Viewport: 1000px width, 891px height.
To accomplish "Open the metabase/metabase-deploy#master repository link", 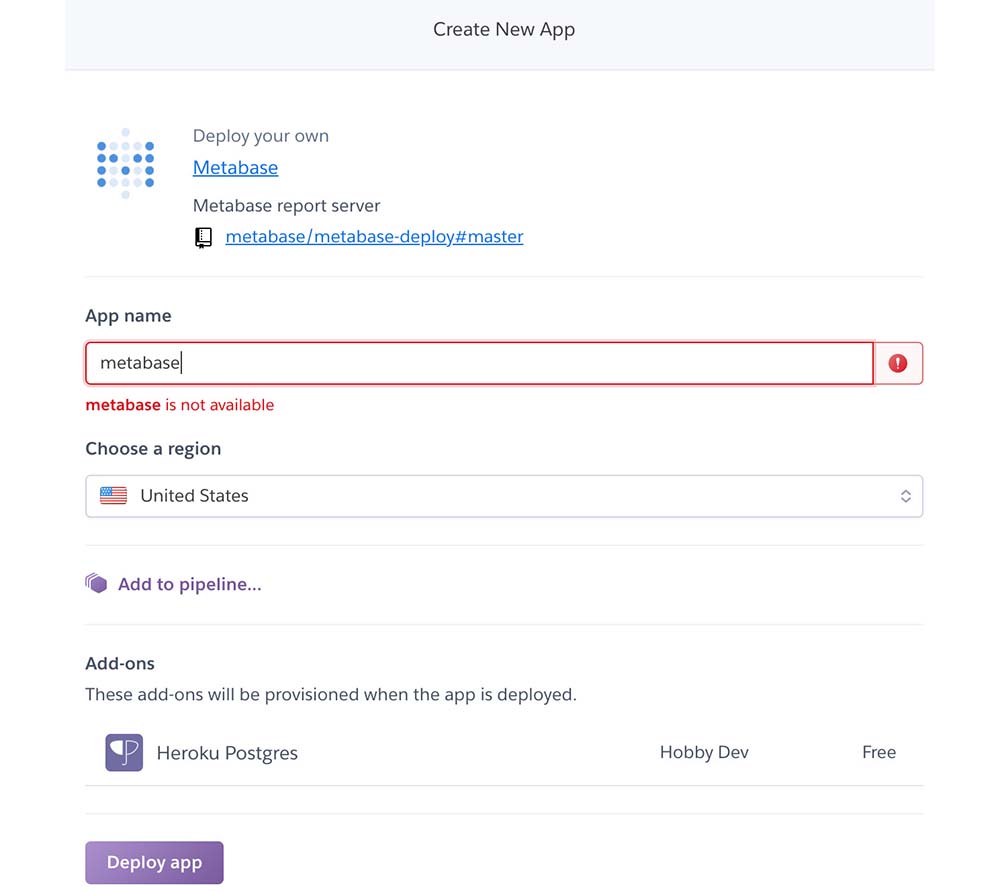I will pyautogui.click(x=374, y=237).
